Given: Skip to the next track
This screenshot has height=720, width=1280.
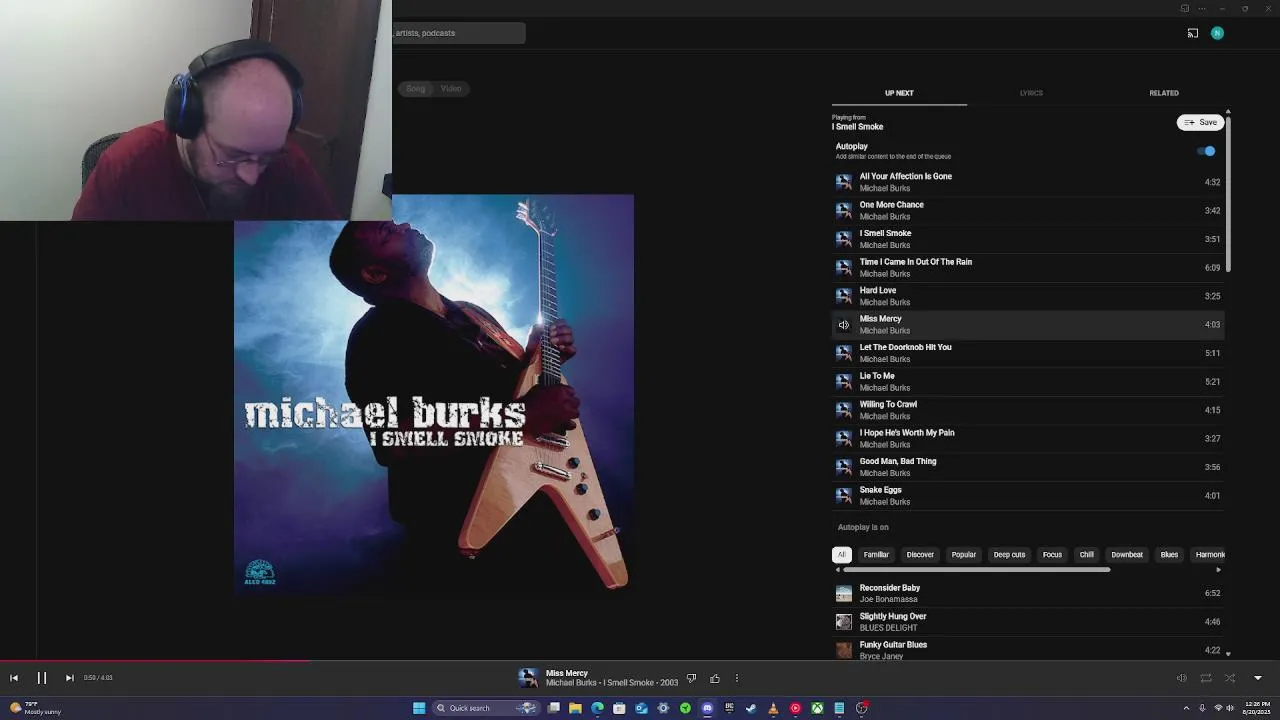Looking at the screenshot, I should tap(69, 678).
